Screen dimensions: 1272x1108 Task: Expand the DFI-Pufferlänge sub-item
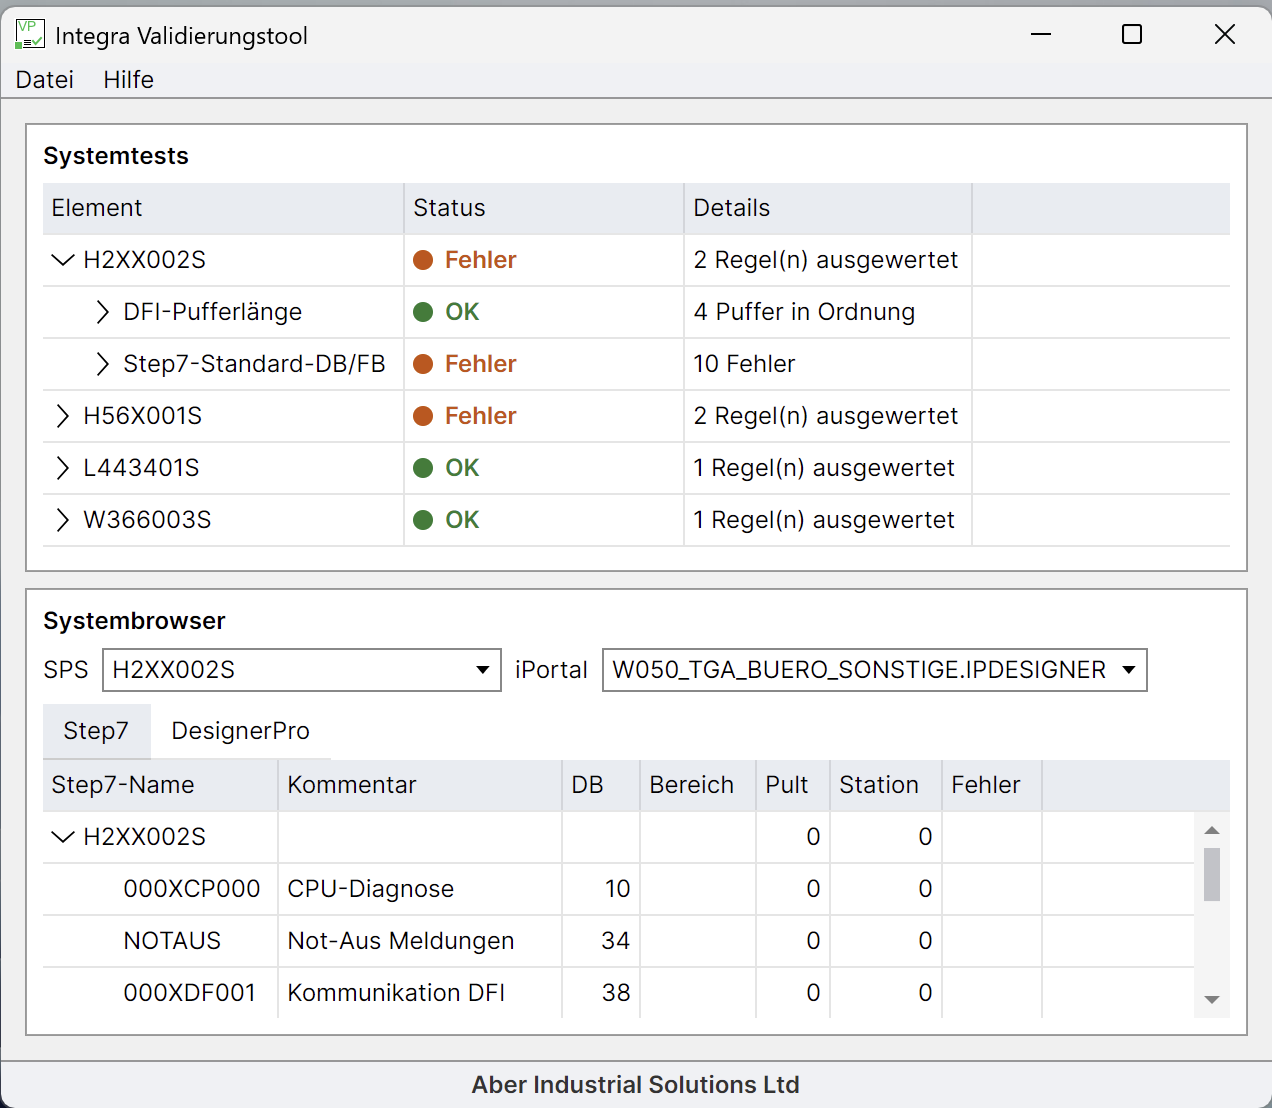click(x=102, y=312)
